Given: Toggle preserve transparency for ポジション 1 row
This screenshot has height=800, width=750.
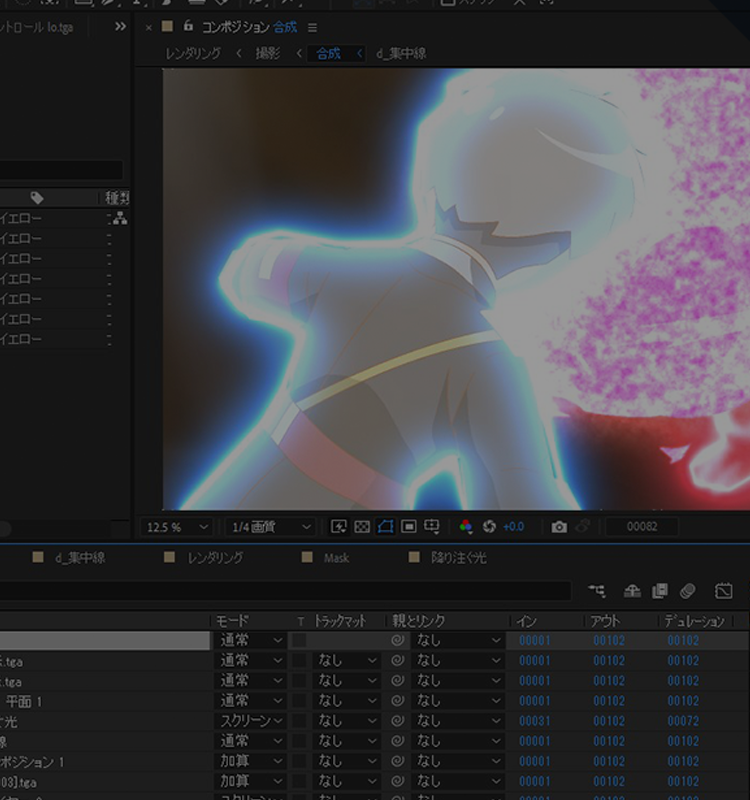Looking at the screenshot, I should 299,761.
